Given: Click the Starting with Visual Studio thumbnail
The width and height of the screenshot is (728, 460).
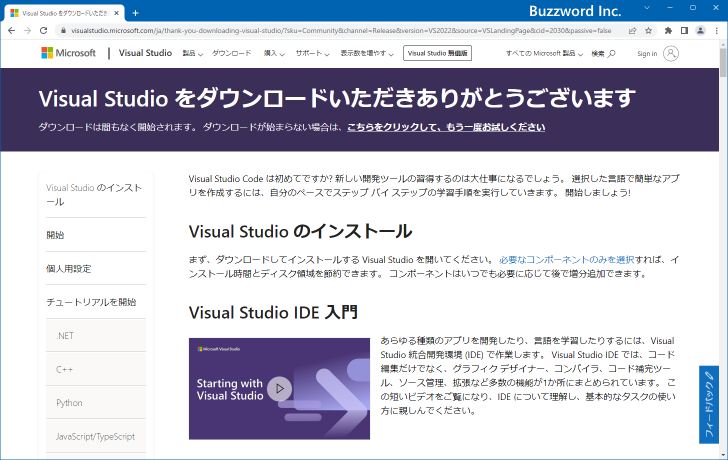Looking at the screenshot, I should 279,389.
